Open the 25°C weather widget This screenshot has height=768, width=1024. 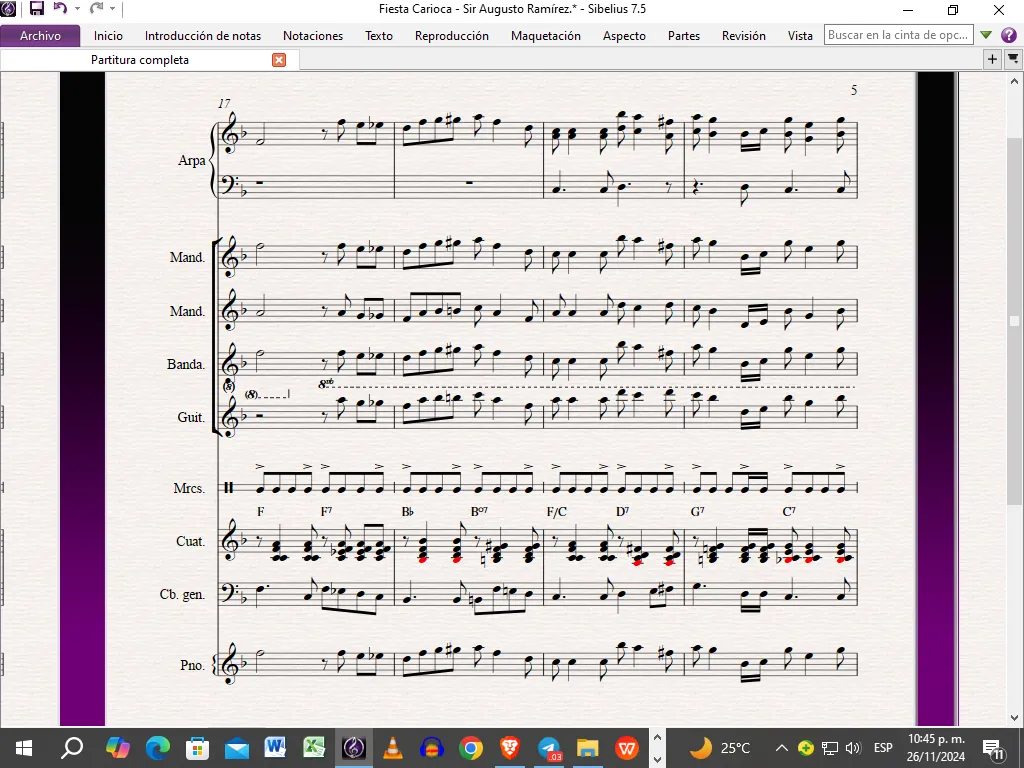(x=721, y=748)
